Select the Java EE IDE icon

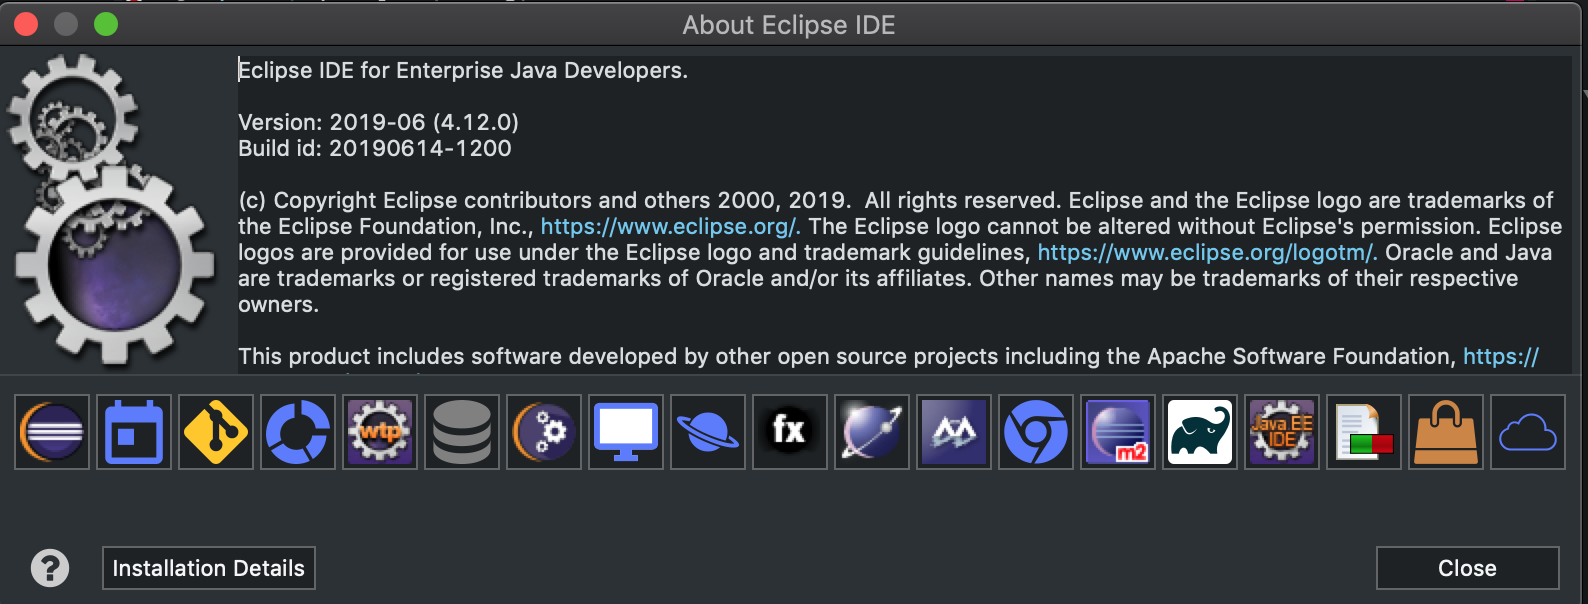(x=1282, y=432)
